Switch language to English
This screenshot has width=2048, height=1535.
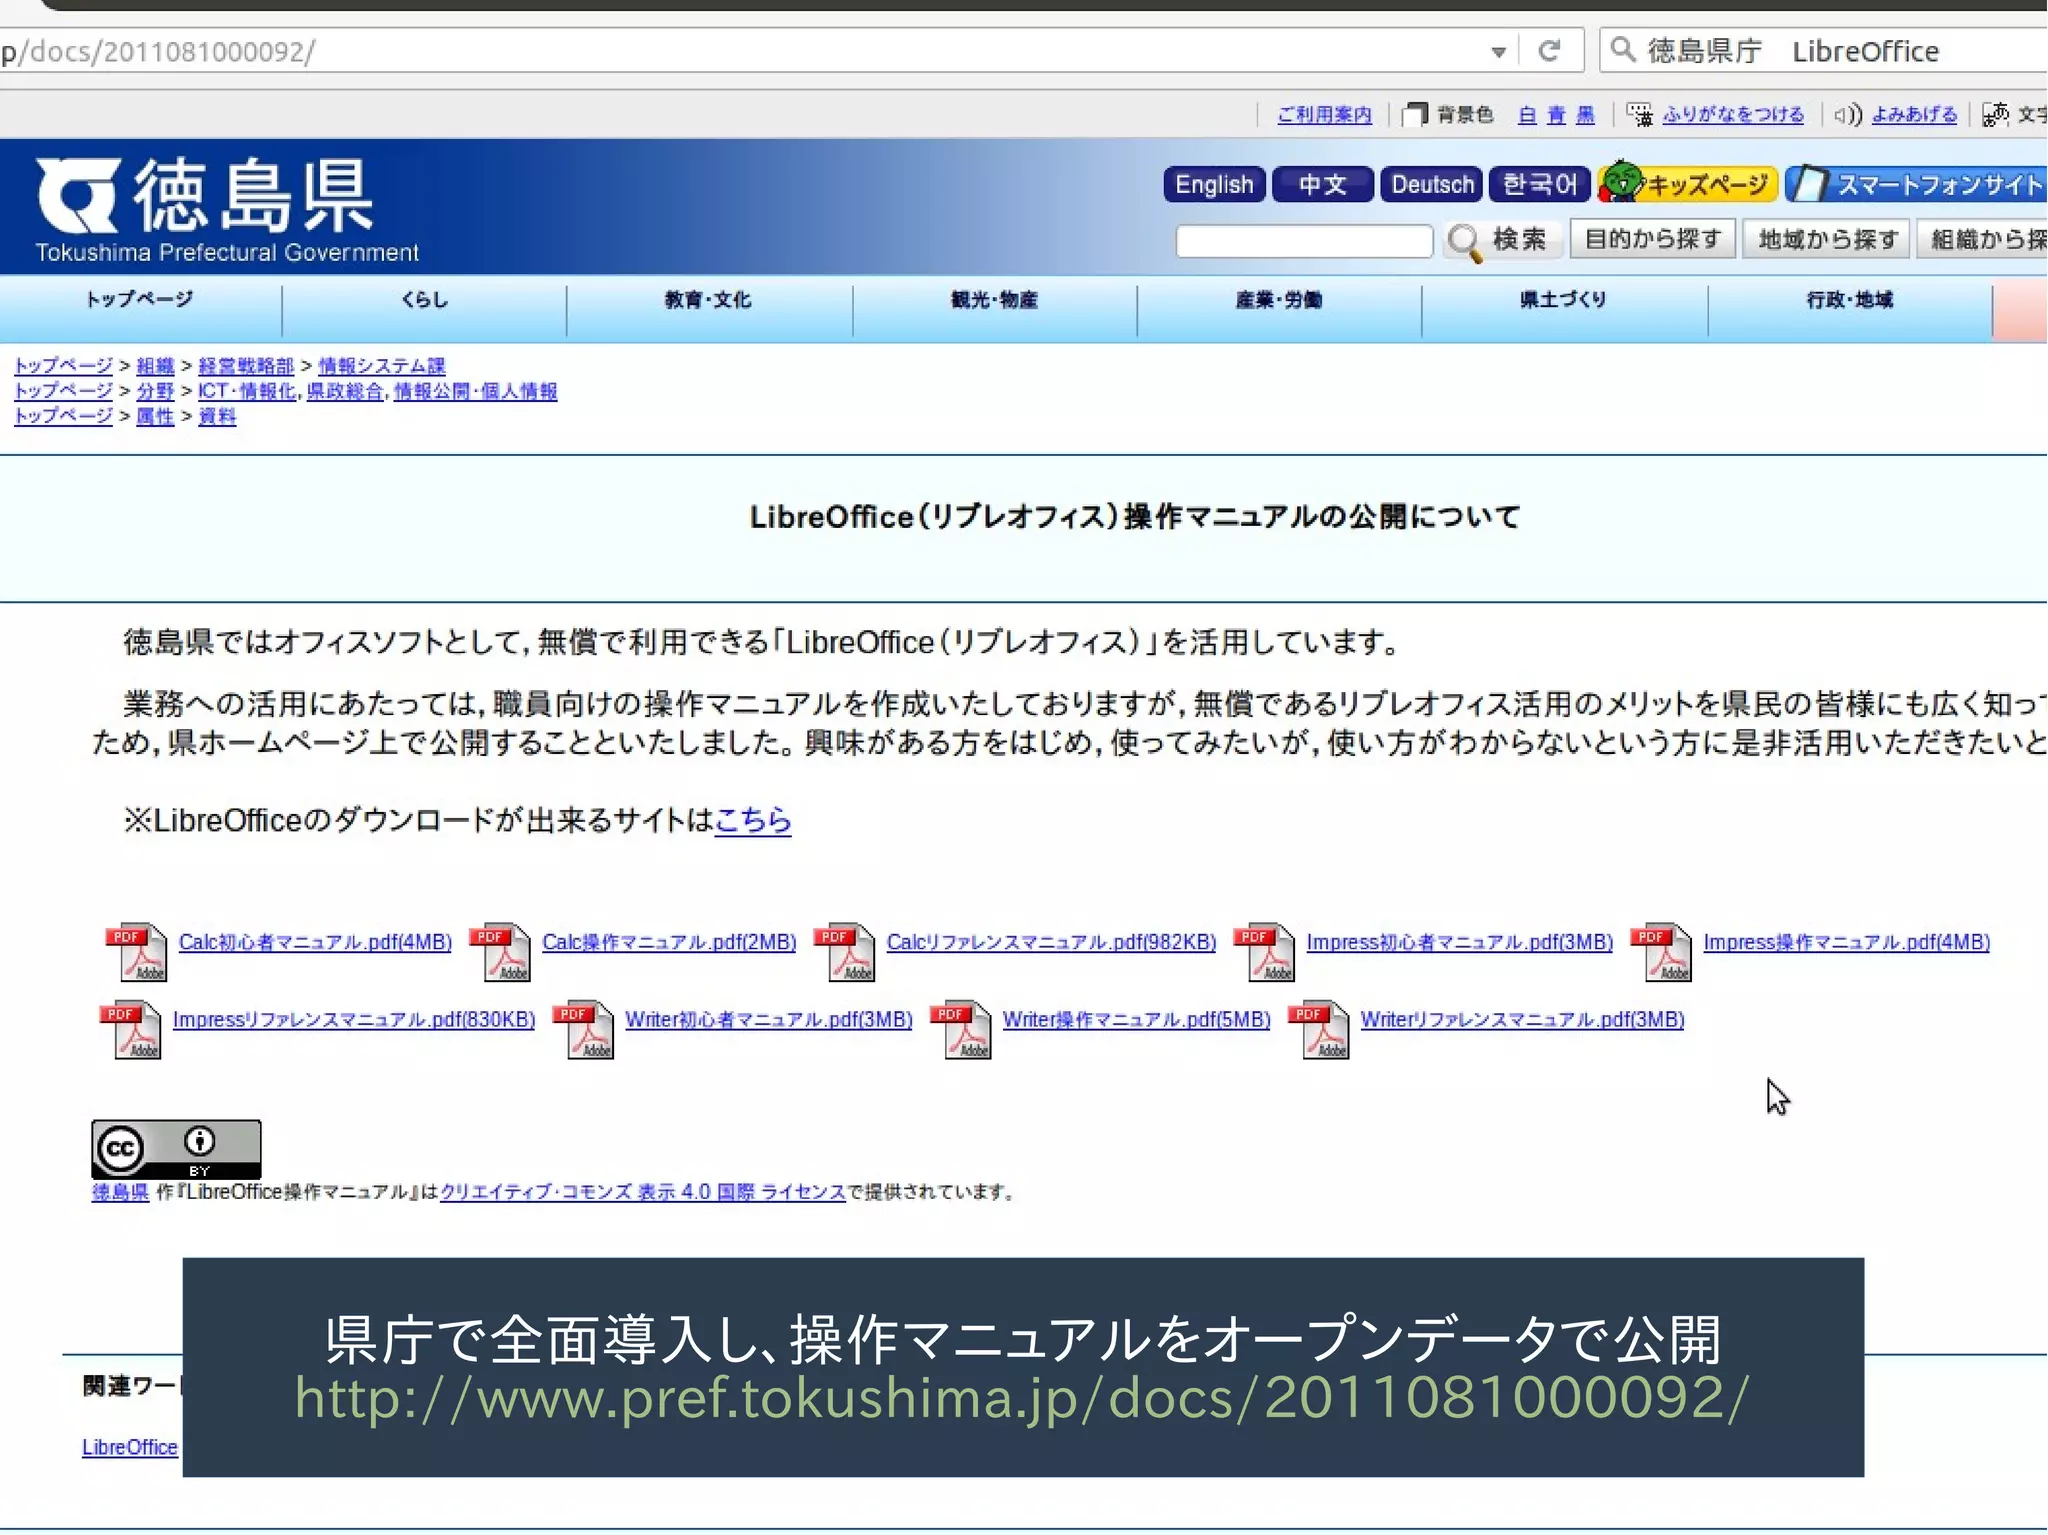pyautogui.click(x=1214, y=185)
